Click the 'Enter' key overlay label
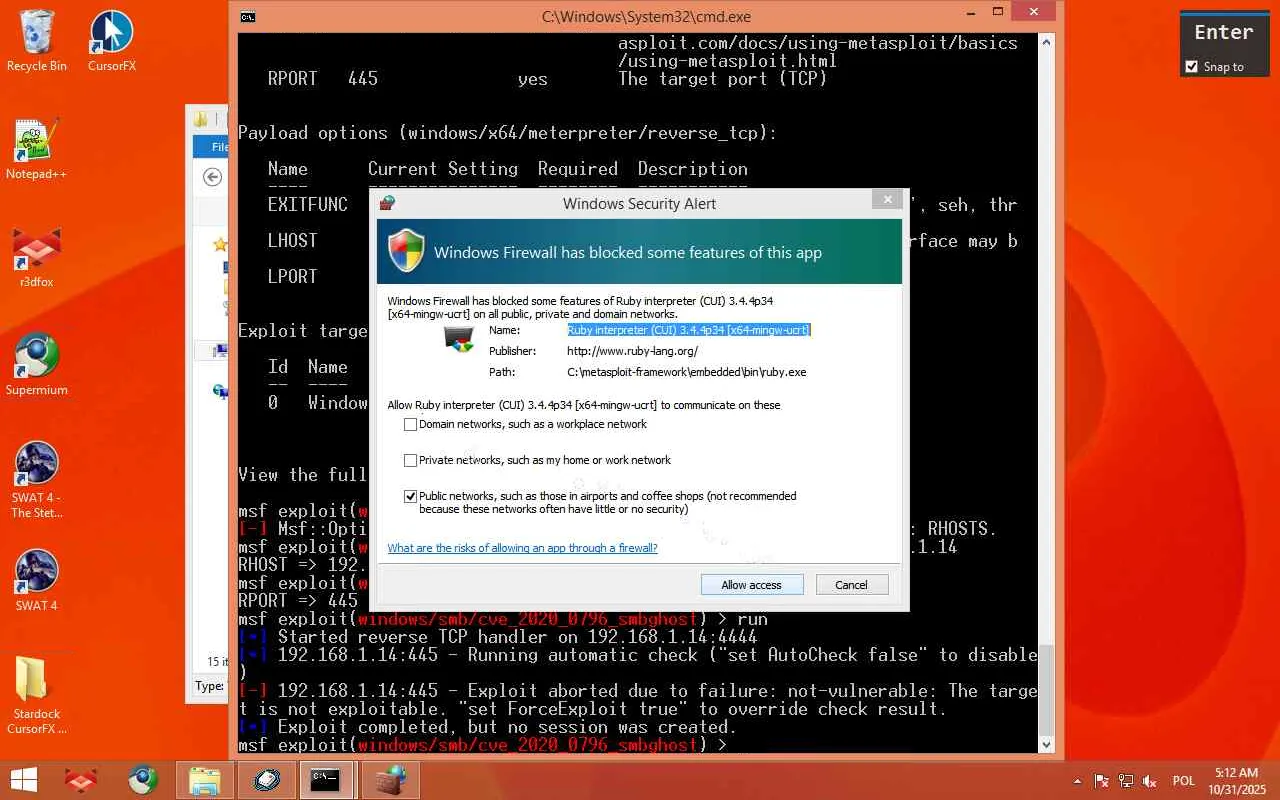Viewport: 1280px width, 800px height. point(1224,32)
